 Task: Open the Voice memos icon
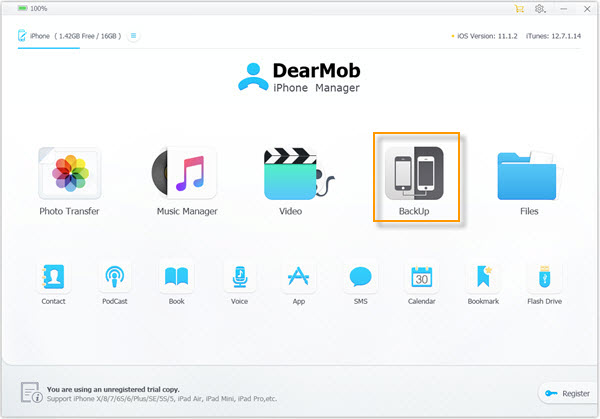240,277
